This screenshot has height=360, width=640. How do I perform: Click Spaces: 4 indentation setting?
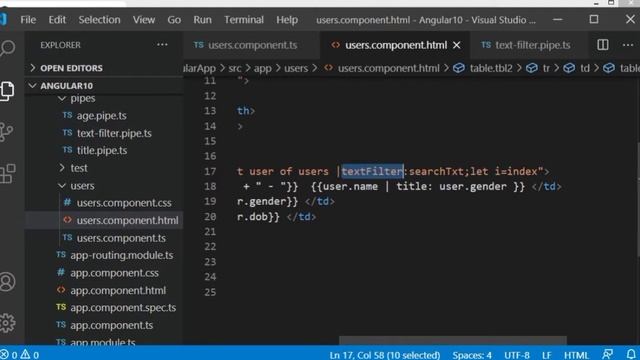click(472, 355)
